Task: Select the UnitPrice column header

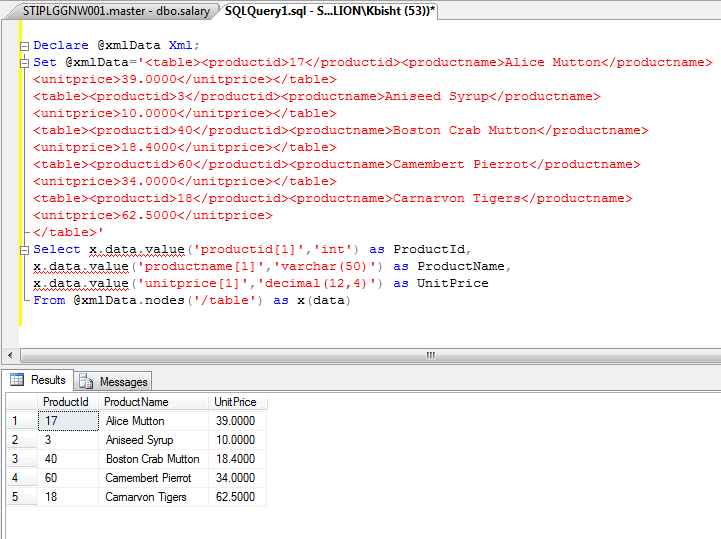Action: (238, 402)
